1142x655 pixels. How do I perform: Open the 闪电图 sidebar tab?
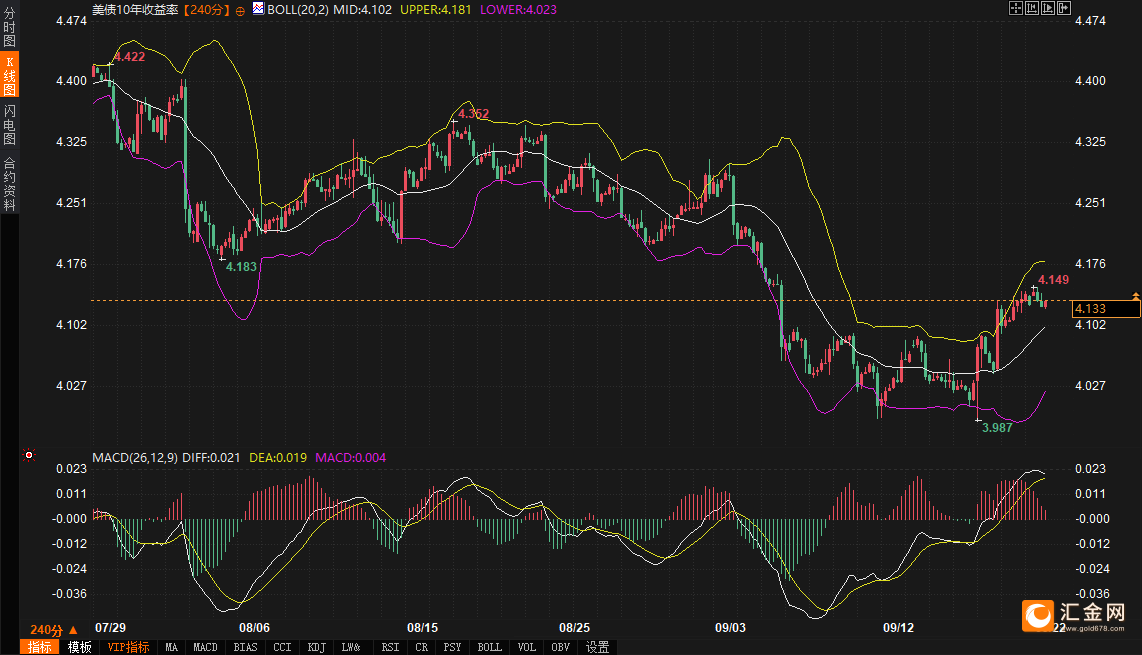pyautogui.click(x=9, y=125)
